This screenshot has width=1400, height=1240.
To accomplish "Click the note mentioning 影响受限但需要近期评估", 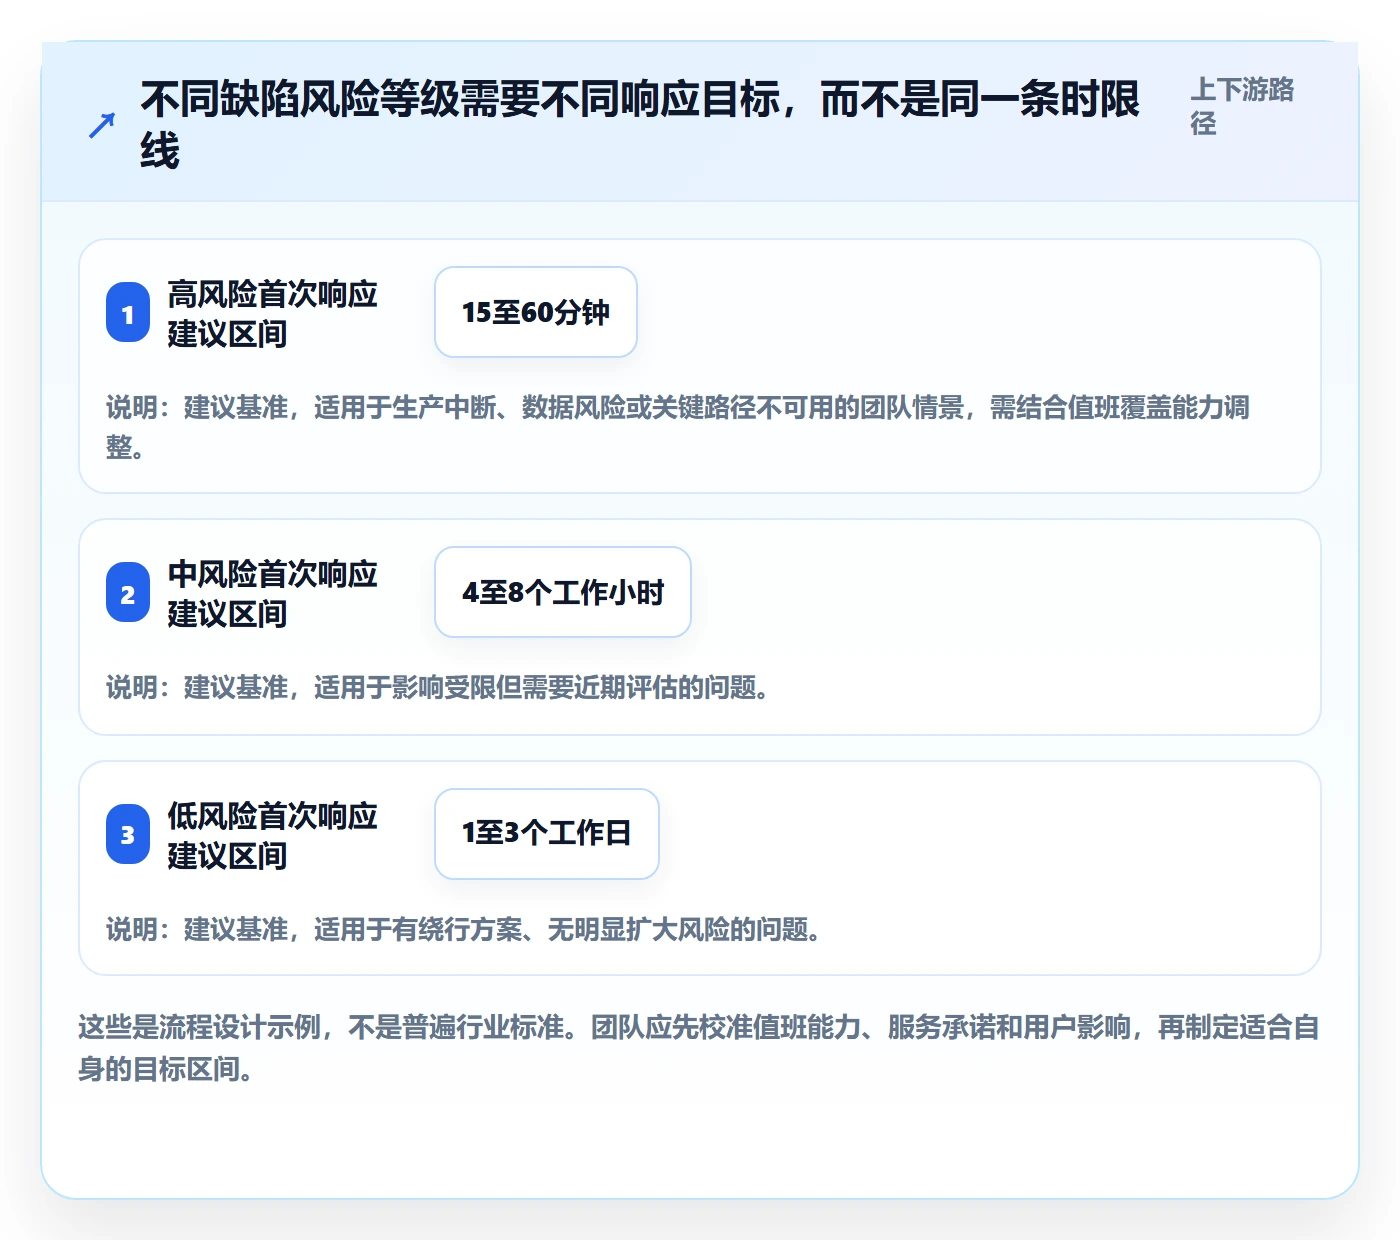I will [x=438, y=688].
